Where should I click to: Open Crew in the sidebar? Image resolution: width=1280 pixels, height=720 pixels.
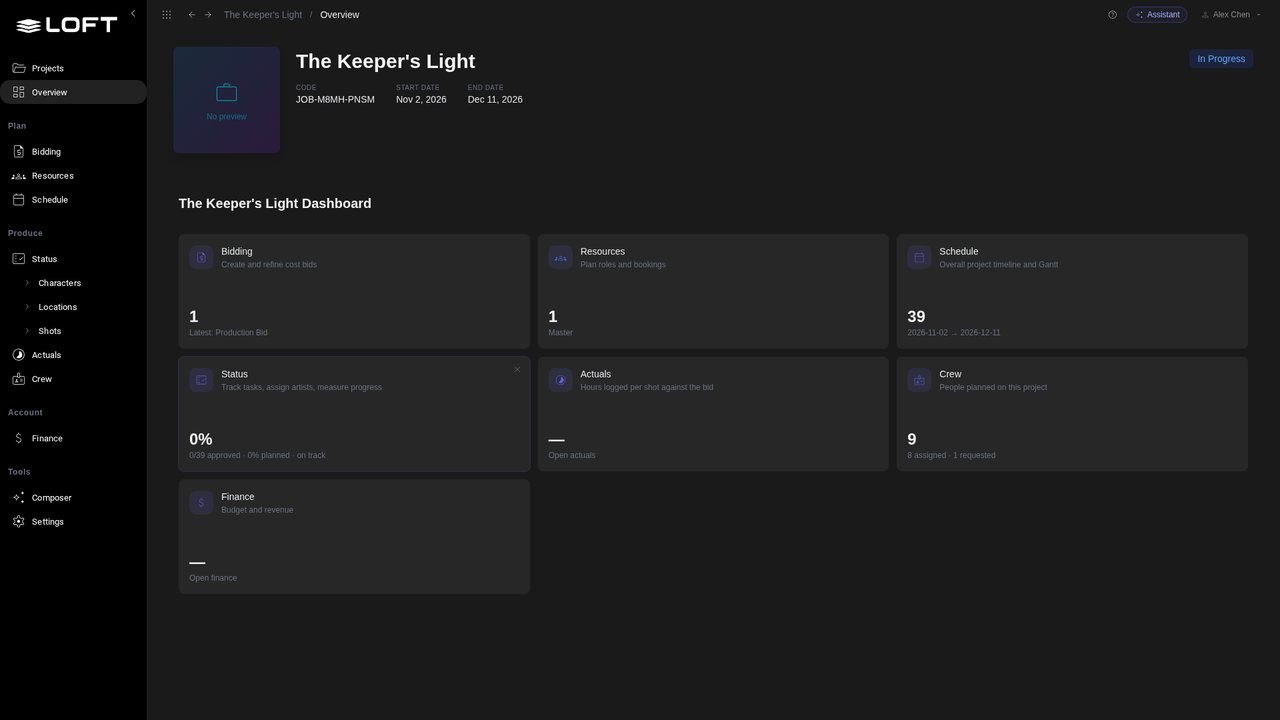pyautogui.click(x=73, y=379)
